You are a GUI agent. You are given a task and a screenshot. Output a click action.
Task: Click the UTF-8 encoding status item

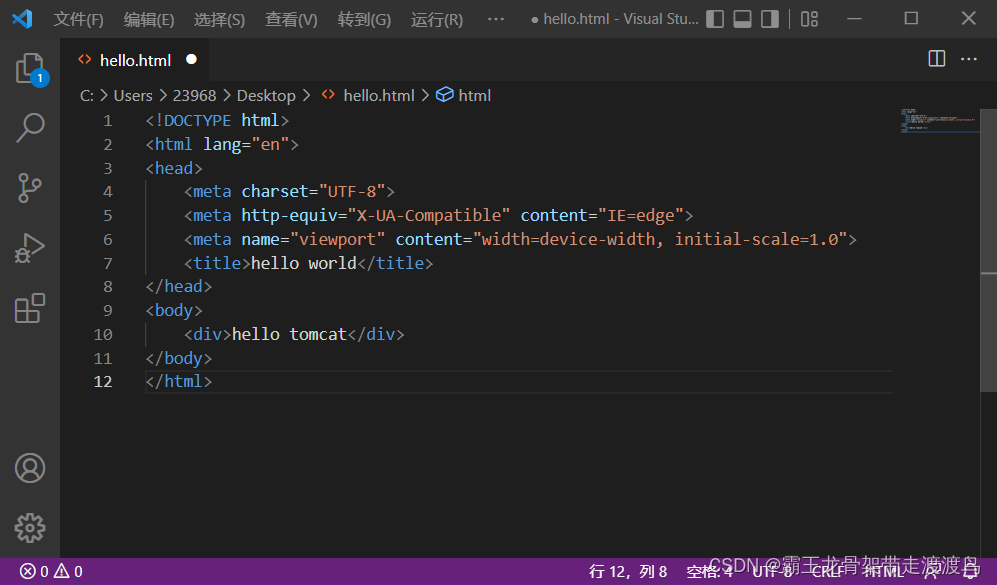pos(773,571)
